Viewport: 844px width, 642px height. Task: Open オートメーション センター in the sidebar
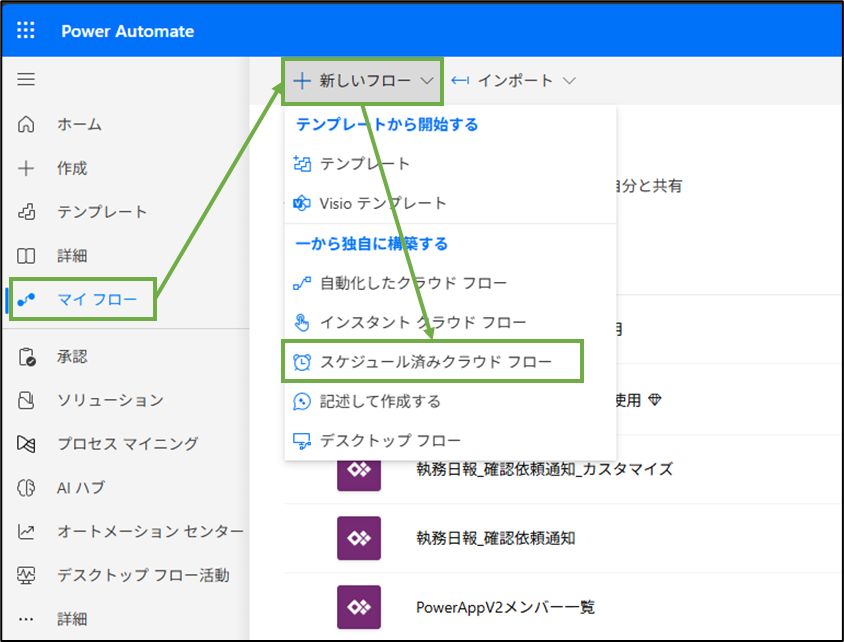tap(150, 532)
